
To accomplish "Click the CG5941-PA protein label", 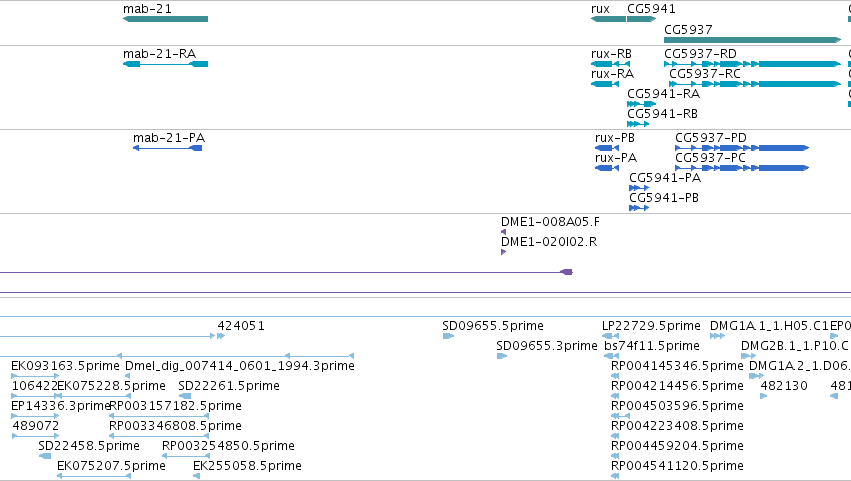I will point(665,178).
